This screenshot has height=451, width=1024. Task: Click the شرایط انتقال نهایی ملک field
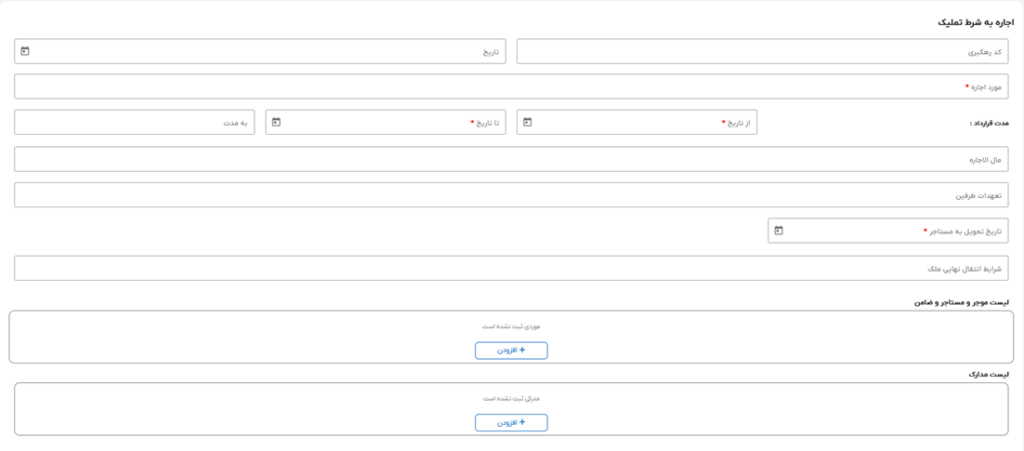[x=512, y=268]
